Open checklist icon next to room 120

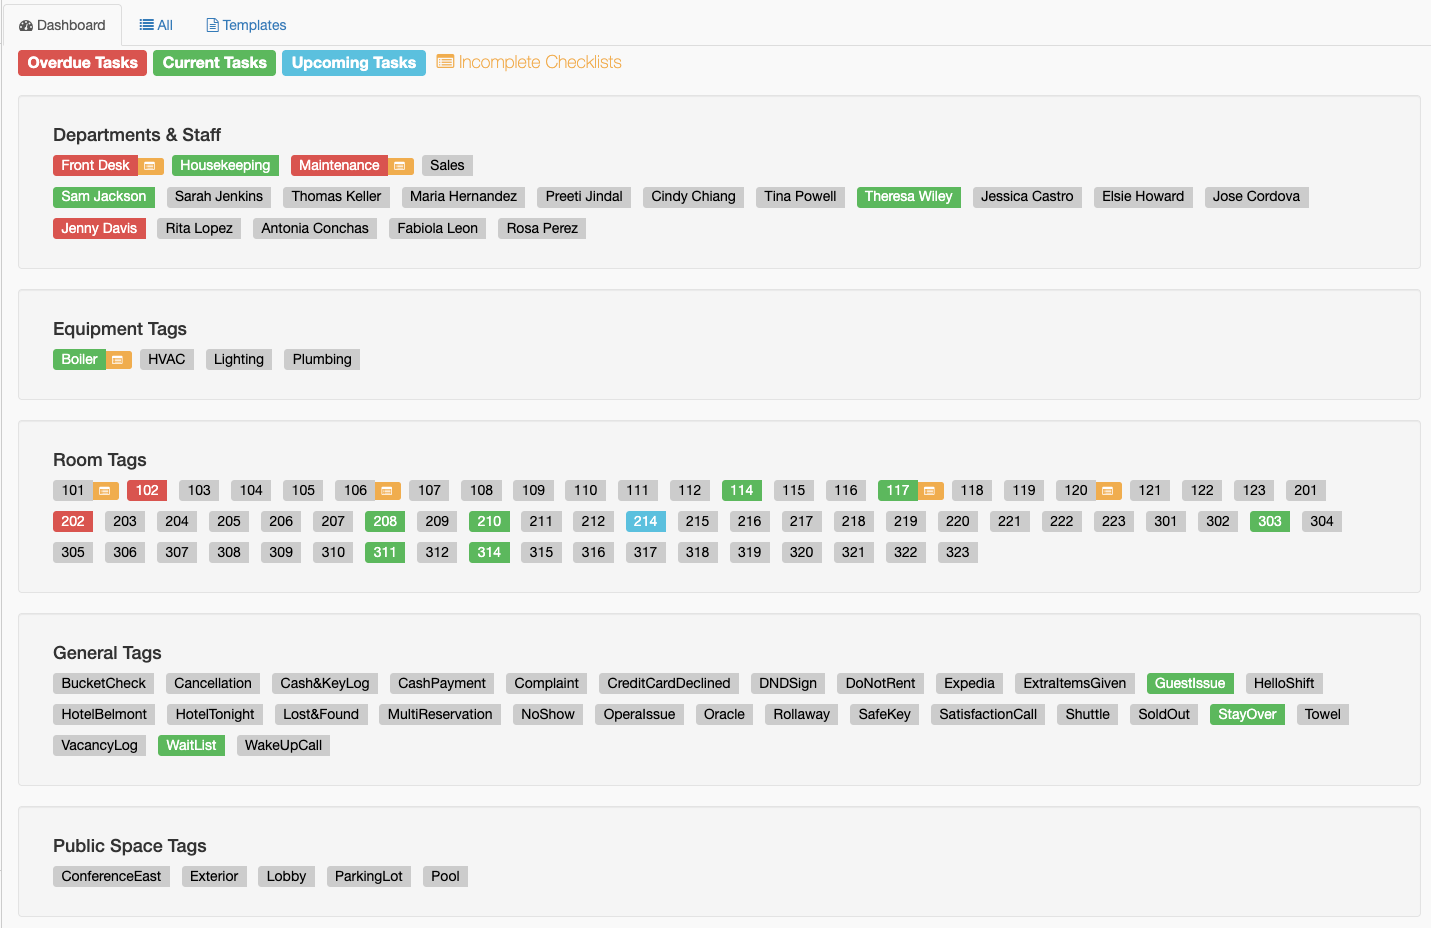(x=1108, y=491)
